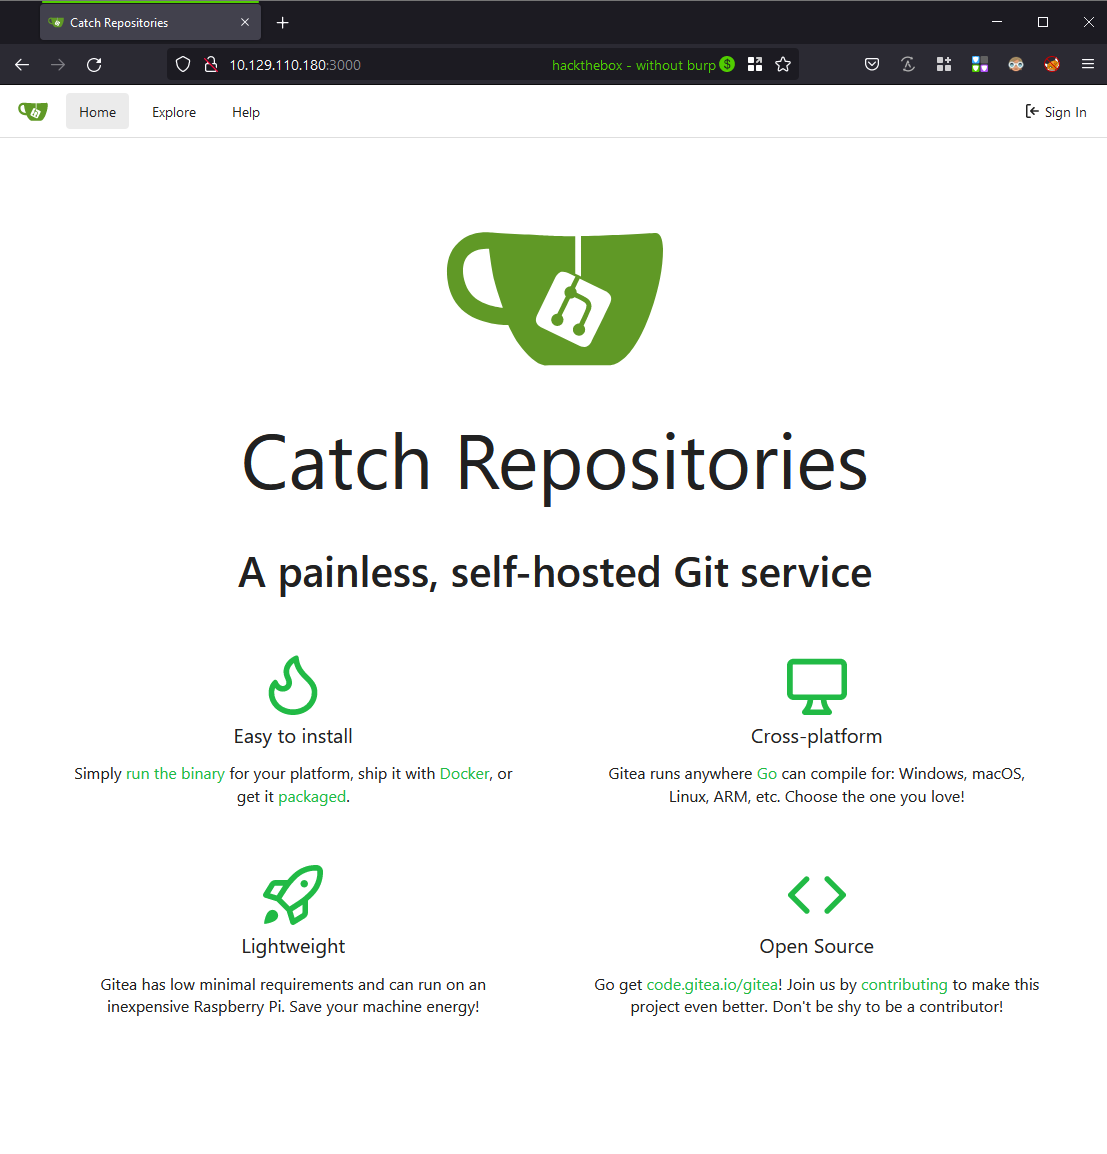Bookmark this page with star icon

pyautogui.click(x=783, y=64)
